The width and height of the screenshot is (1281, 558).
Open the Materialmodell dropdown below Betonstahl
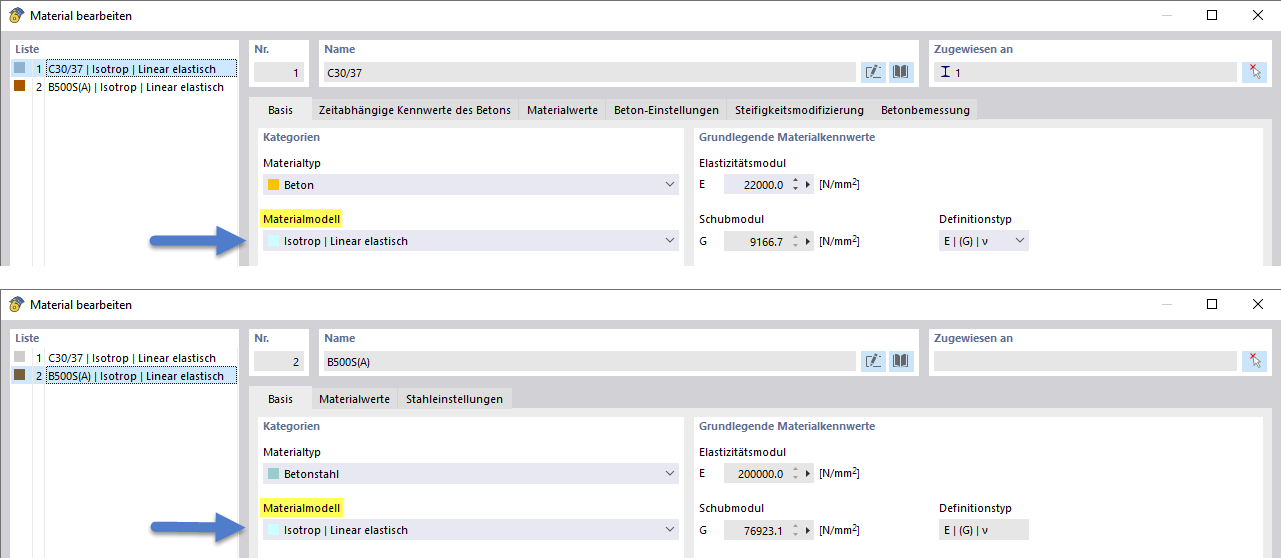pos(669,530)
